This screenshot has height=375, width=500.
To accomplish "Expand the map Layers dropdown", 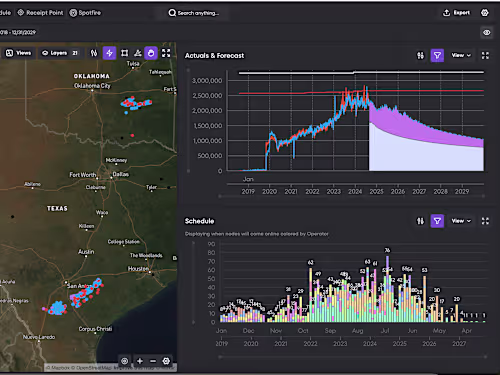I will (60, 53).
